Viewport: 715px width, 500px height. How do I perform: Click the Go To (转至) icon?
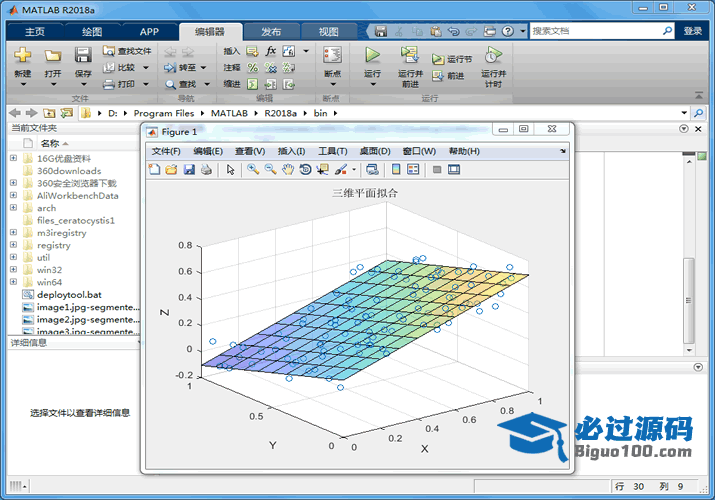(170, 67)
